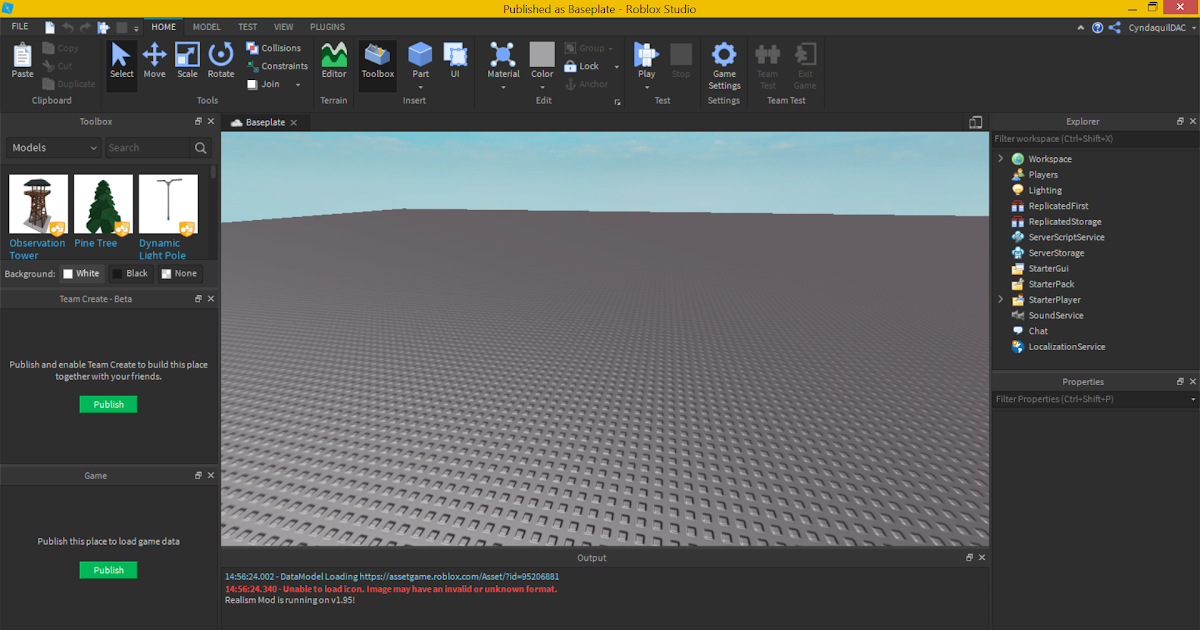
Task: Open the Terrain Editor
Action: point(334,60)
